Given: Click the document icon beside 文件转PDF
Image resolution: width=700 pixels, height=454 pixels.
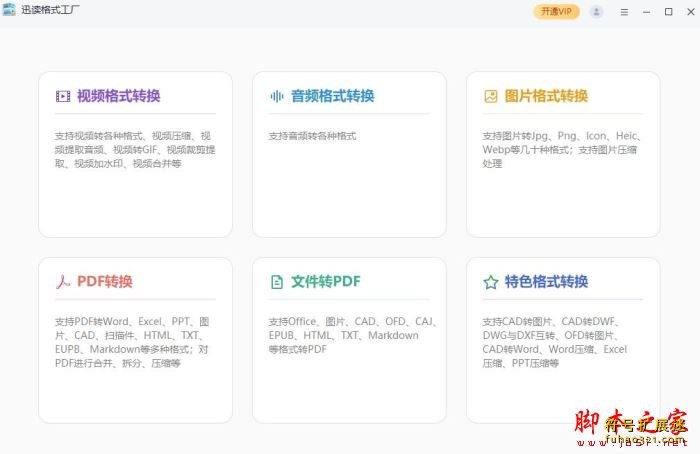Looking at the screenshot, I should [x=277, y=282].
